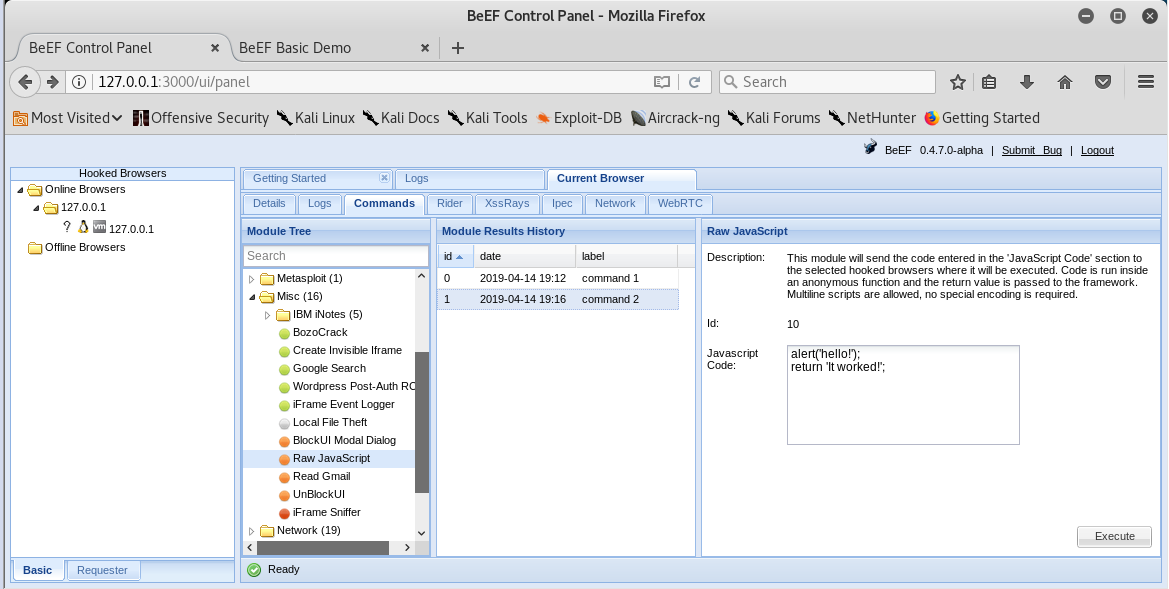Click the VM icon beside 127.0.0.1
The height and width of the screenshot is (589, 1169).
[x=99, y=227]
